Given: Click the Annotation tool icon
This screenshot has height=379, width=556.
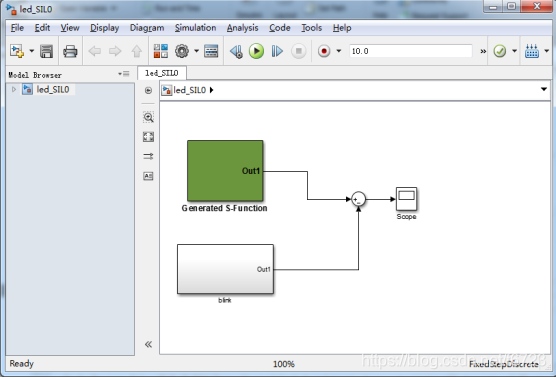Looking at the screenshot, I should [x=148, y=176].
